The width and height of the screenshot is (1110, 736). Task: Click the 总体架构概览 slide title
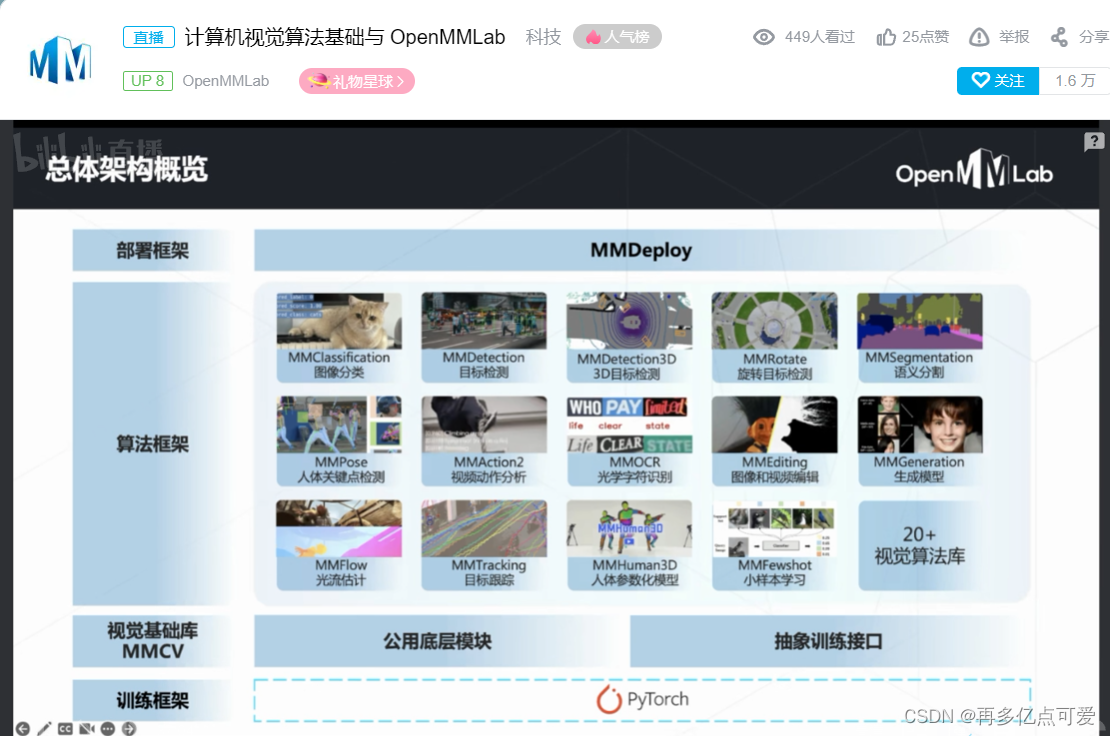coord(126,169)
